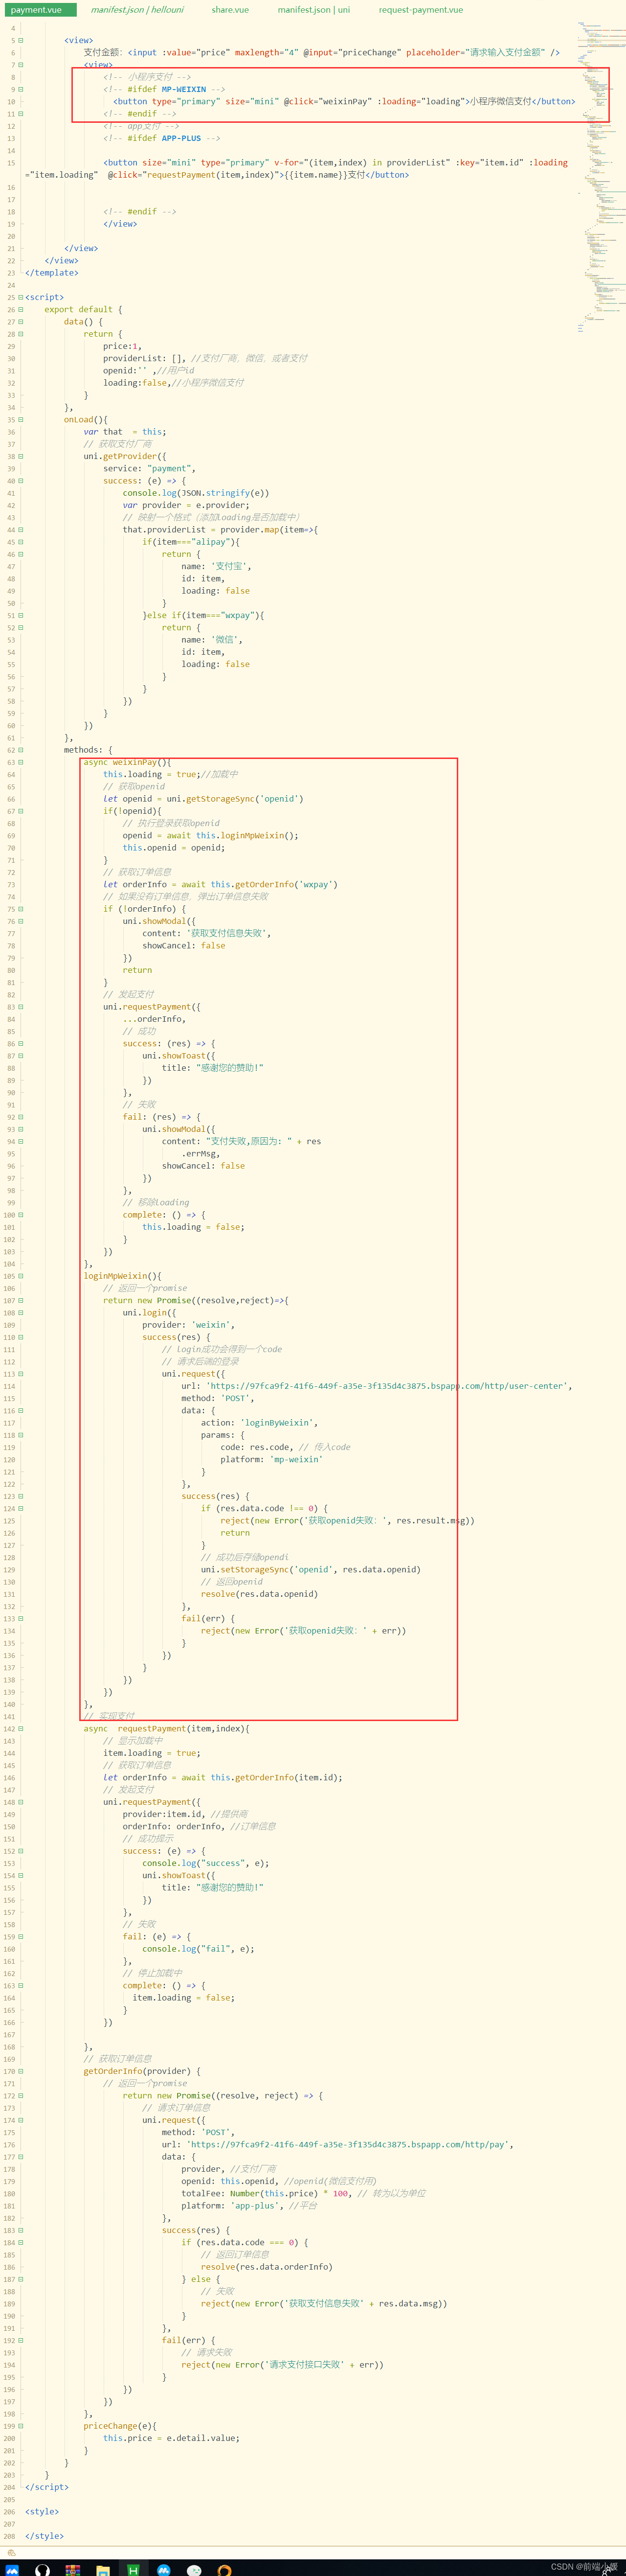
Task: Click the '<style>' opening tag
Action: click(42, 2511)
